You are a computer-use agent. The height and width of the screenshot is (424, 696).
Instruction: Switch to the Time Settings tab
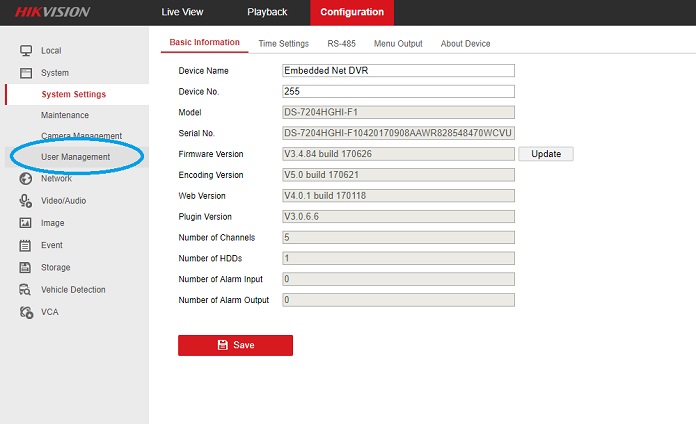[x=283, y=44]
